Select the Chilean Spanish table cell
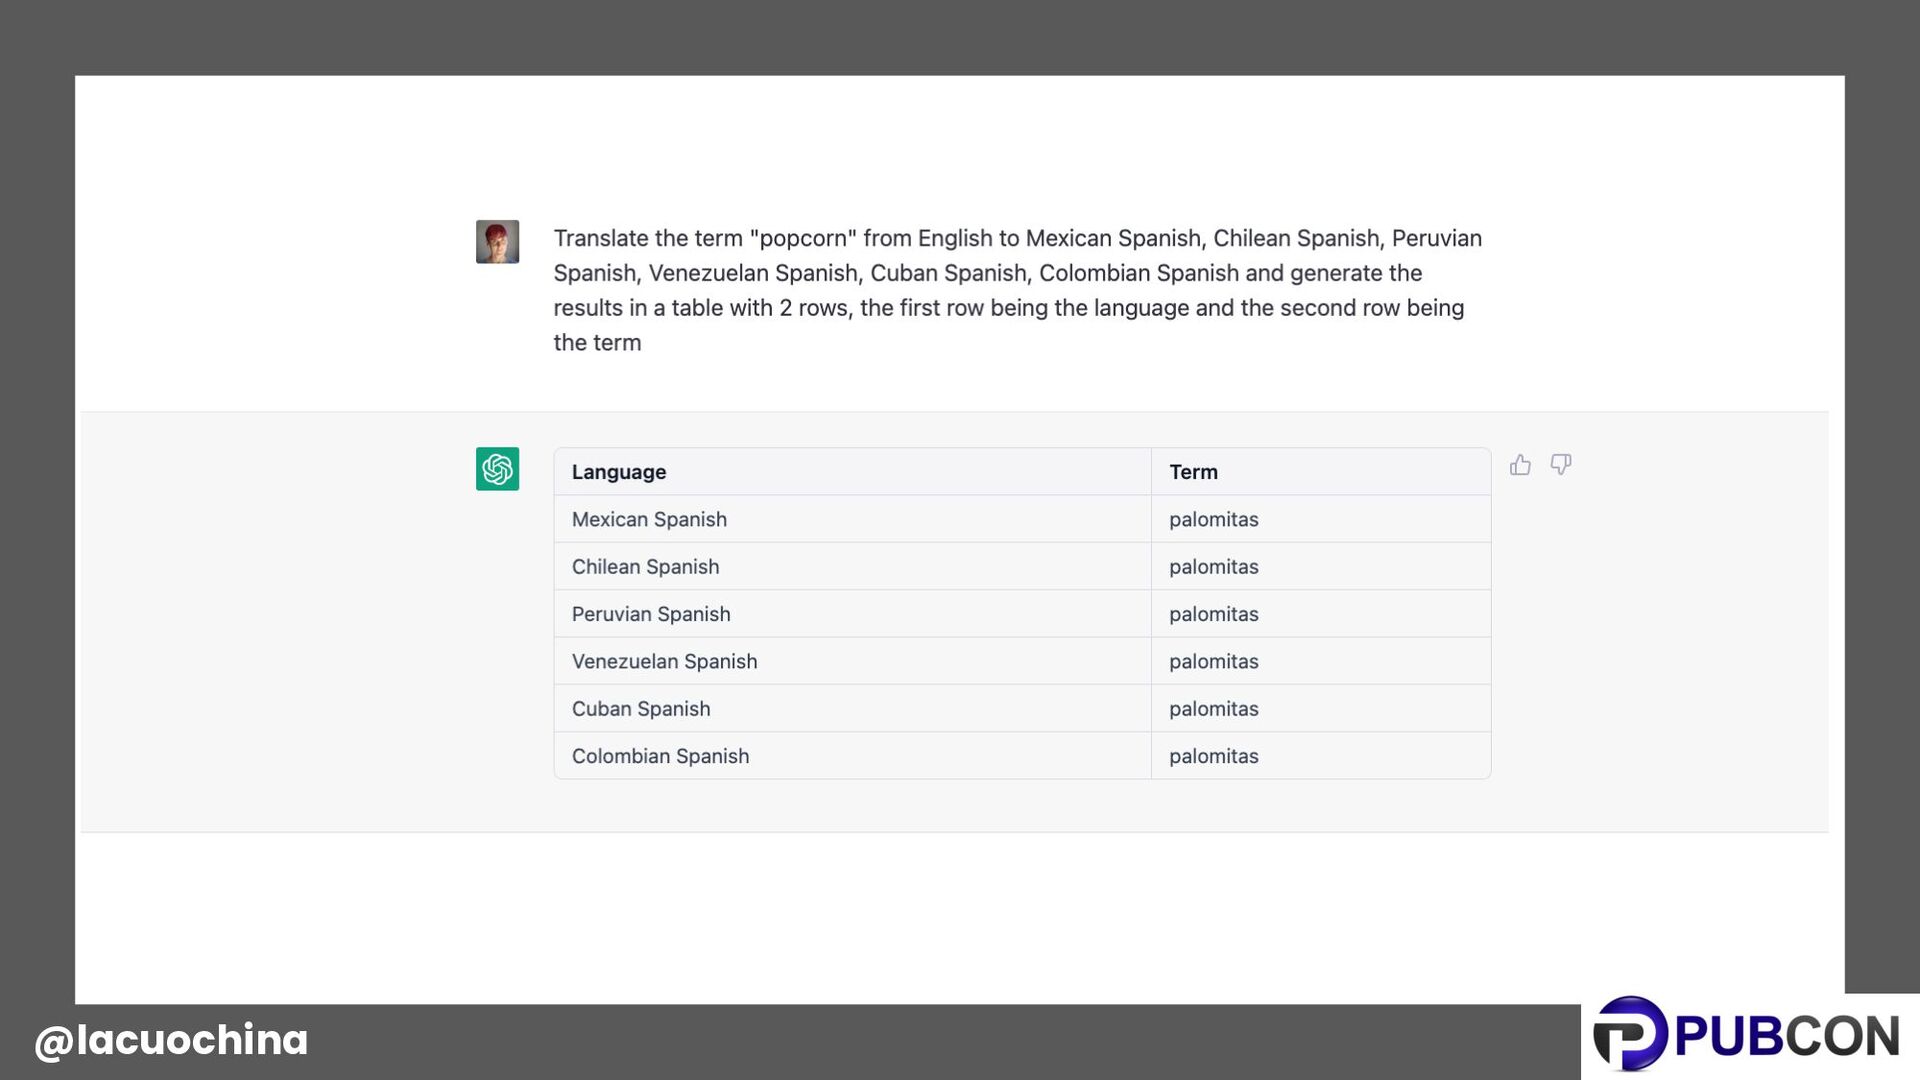 click(x=645, y=567)
